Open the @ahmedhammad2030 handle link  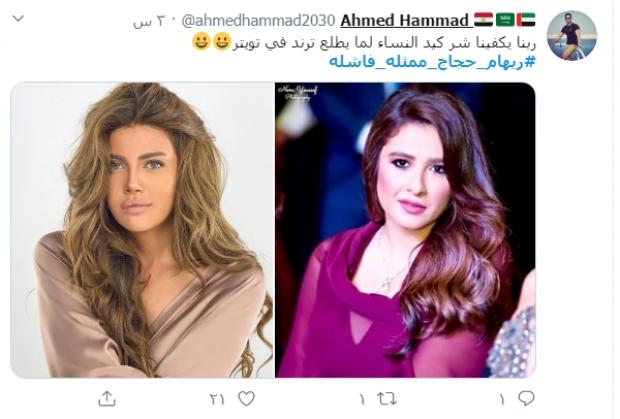click(258, 21)
